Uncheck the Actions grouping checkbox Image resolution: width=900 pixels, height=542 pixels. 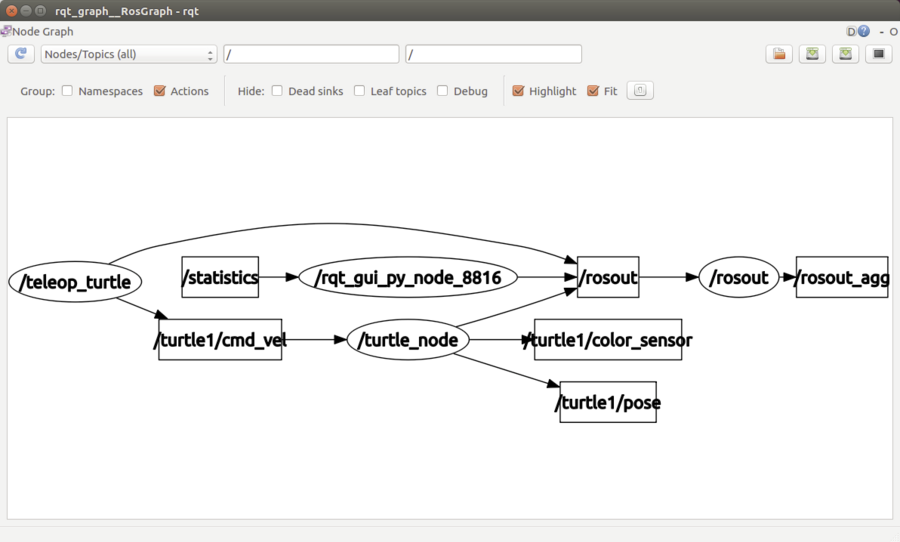[160, 91]
